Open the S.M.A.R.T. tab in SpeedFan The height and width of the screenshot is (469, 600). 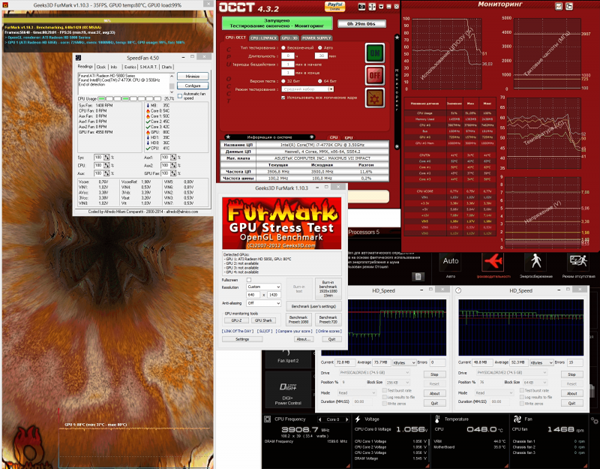(148, 67)
